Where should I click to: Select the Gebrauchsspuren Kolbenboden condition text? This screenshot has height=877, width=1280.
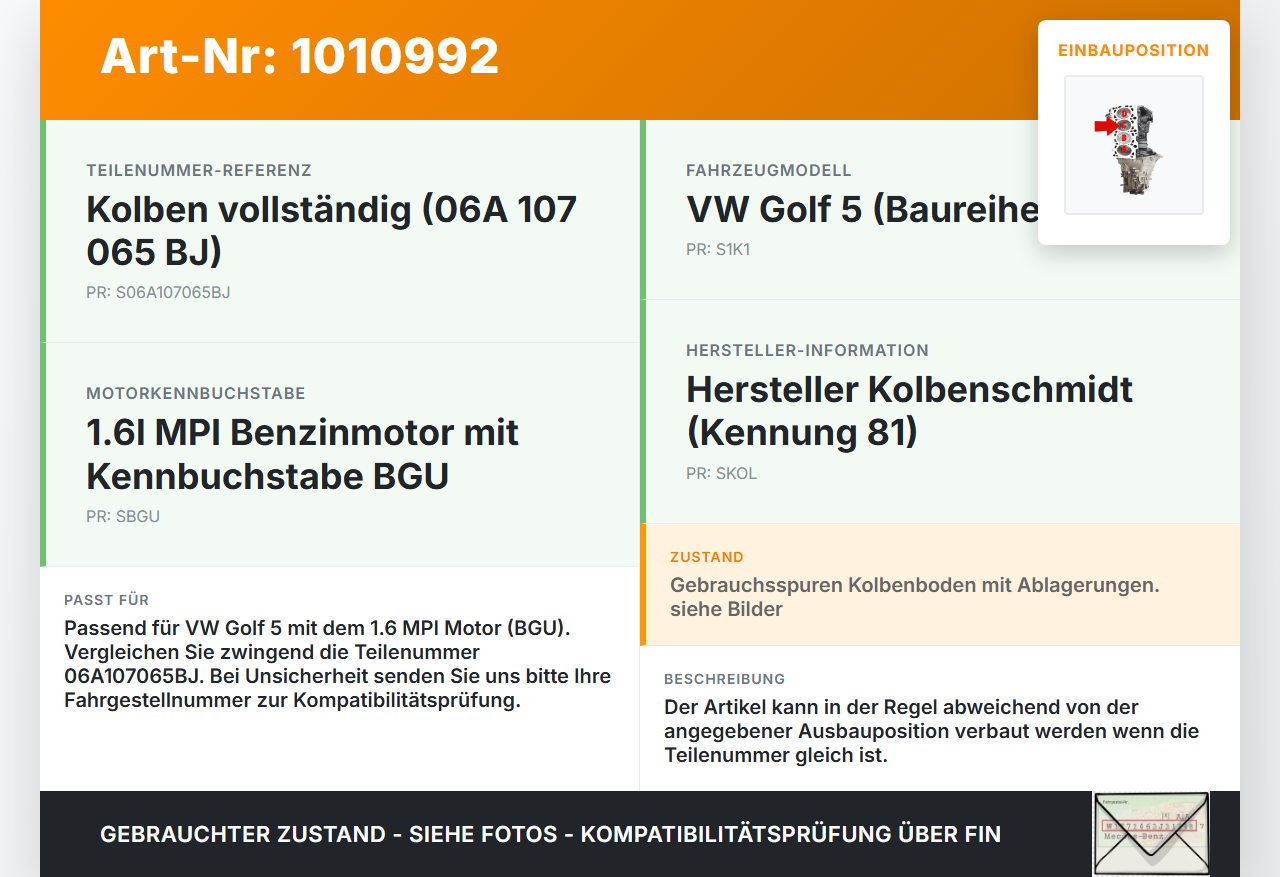click(x=915, y=597)
